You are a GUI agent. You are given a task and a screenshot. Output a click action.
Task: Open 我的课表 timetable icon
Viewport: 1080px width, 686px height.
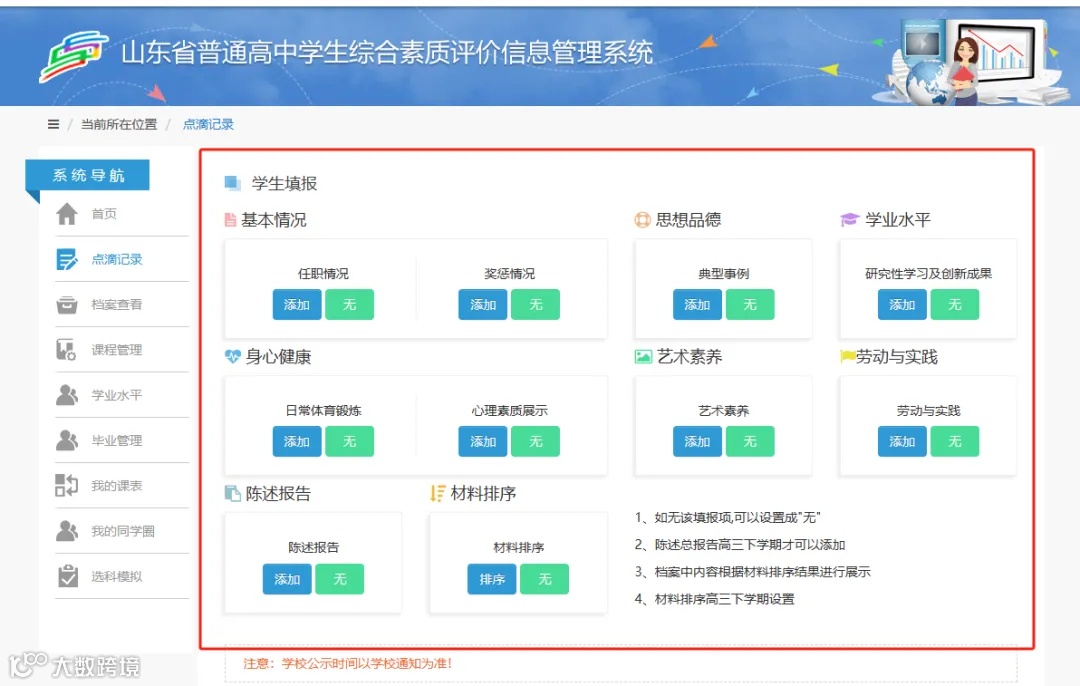(x=65, y=485)
